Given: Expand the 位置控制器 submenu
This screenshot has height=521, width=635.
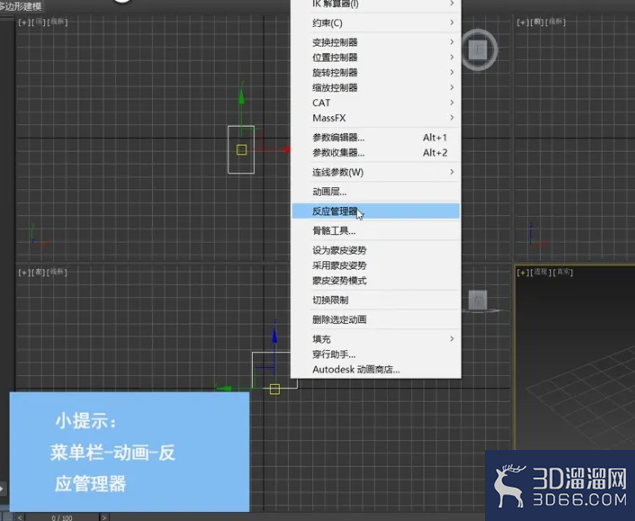Looking at the screenshot, I should [x=375, y=57].
